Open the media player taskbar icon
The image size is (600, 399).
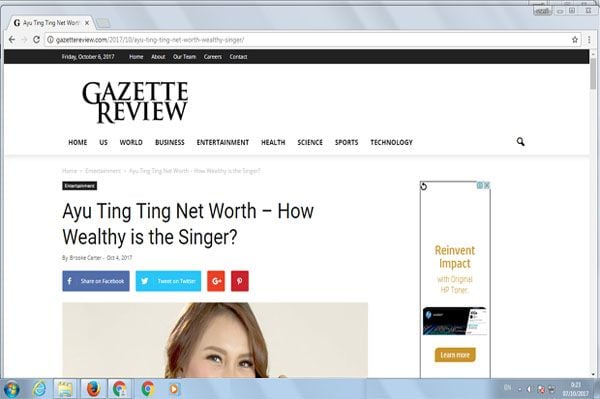pos(174,389)
